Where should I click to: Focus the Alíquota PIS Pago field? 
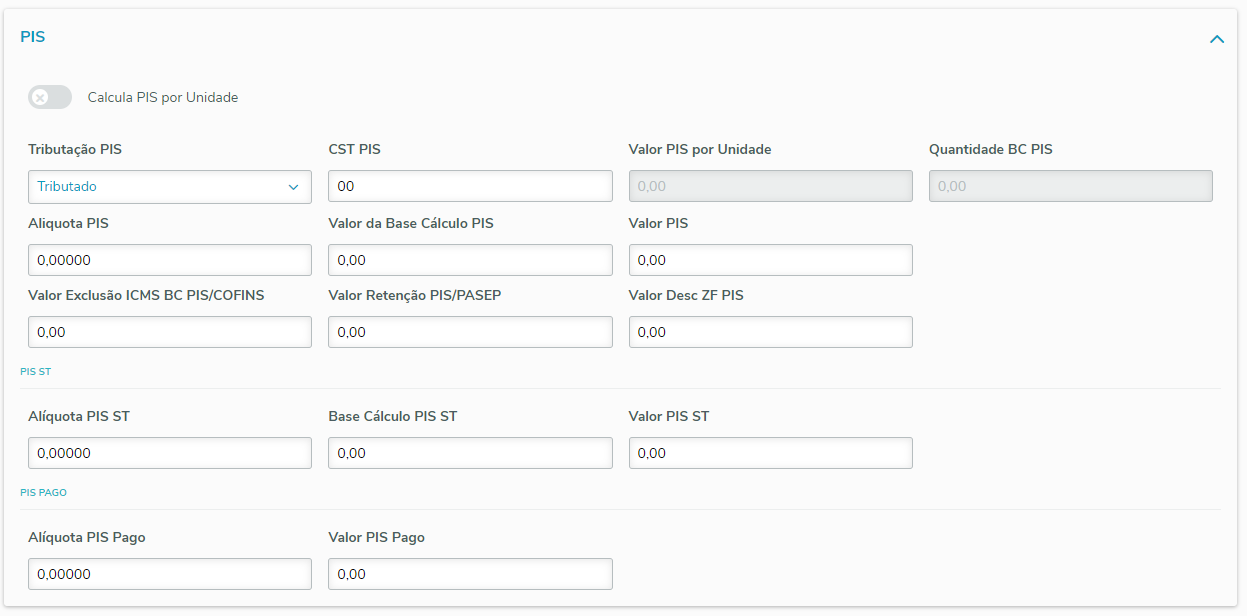point(170,574)
